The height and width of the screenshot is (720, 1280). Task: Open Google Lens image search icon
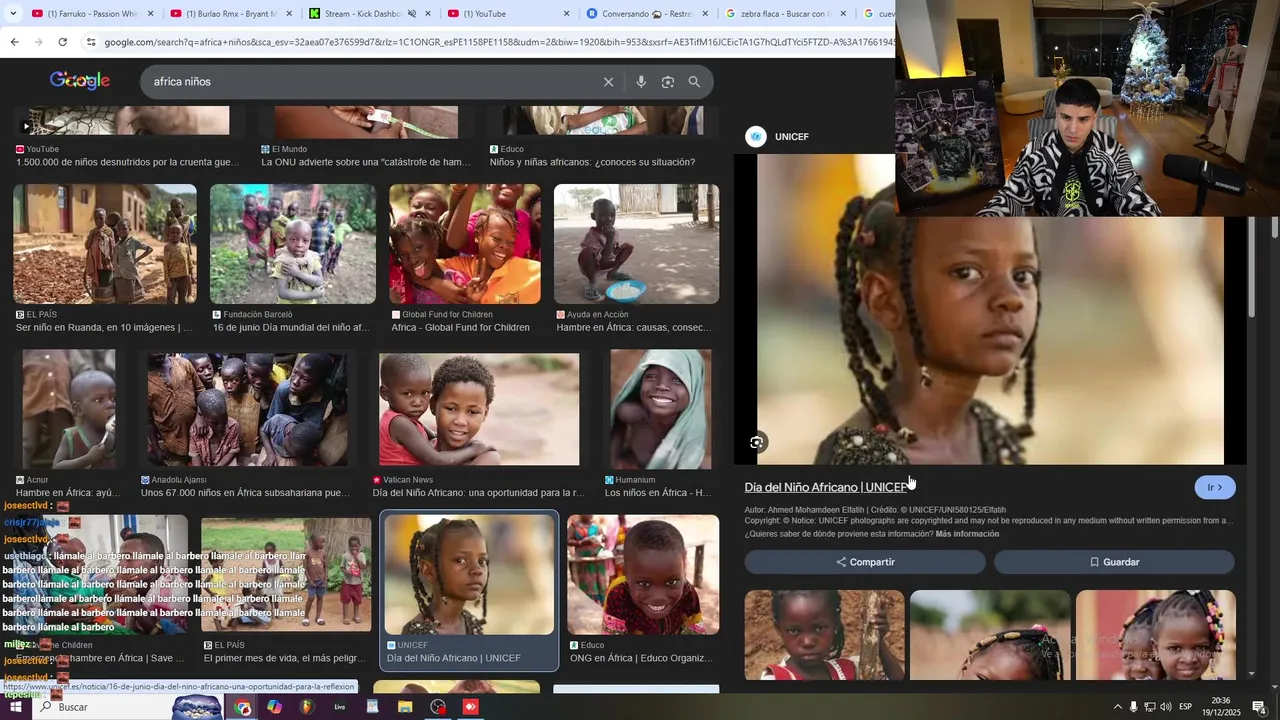tap(668, 82)
